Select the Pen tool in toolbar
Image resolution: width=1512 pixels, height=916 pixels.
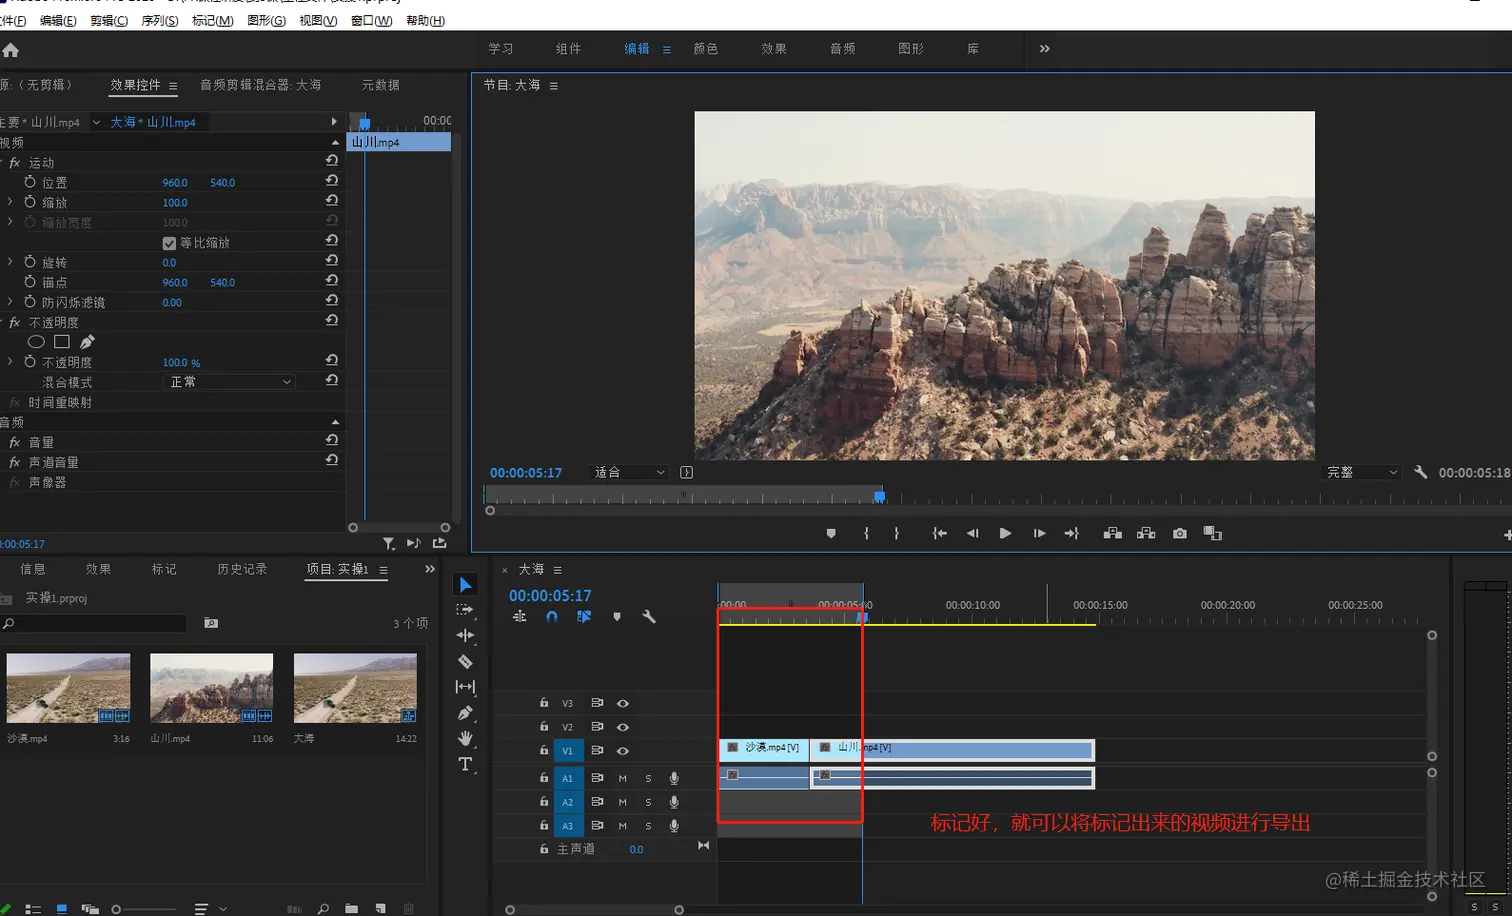pyautogui.click(x=465, y=713)
